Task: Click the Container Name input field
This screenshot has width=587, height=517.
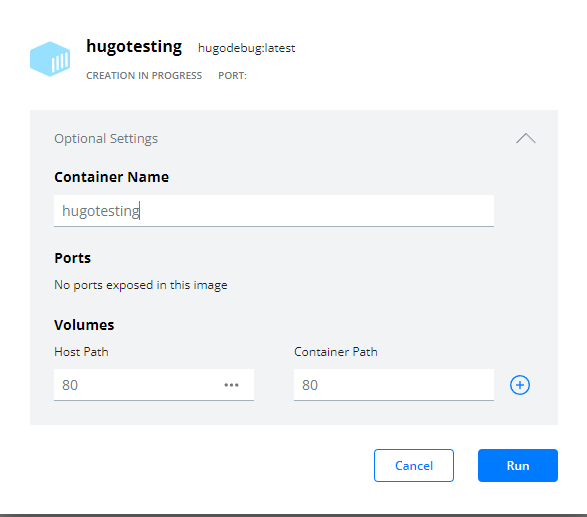Action: click(x=274, y=211)
